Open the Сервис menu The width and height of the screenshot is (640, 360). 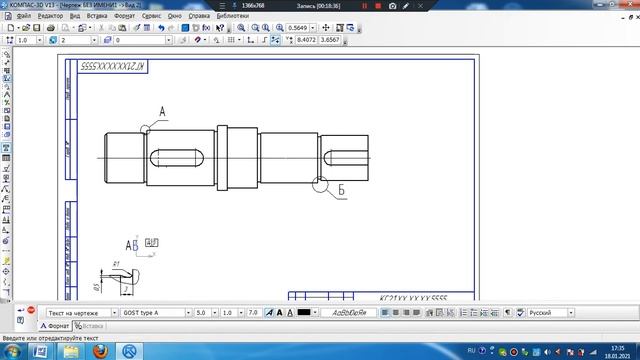pyautogui.click(x=151, y=16)
